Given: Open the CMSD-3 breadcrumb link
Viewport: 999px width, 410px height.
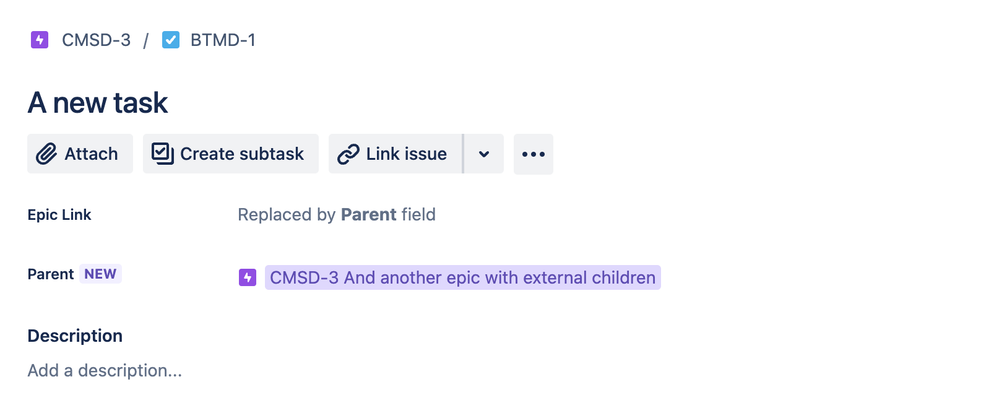Looking at the screenshot, I should coord(96,40).
